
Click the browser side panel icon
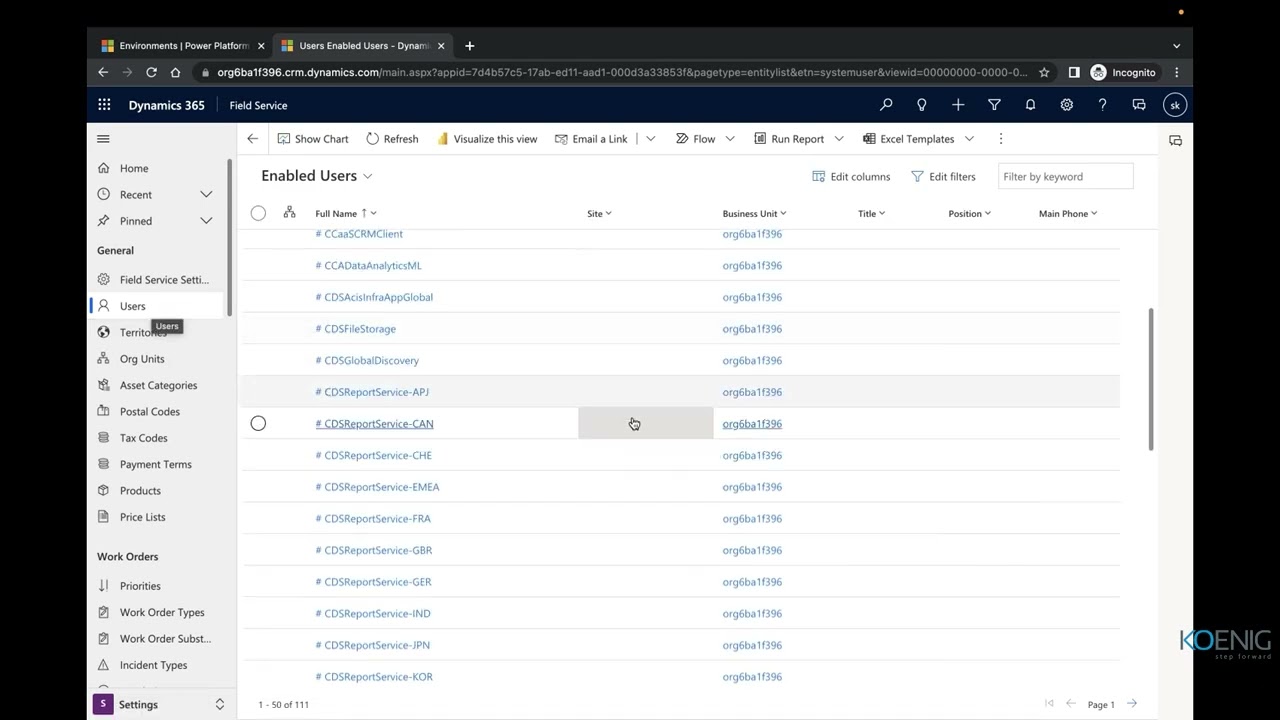pos(1074,72)
